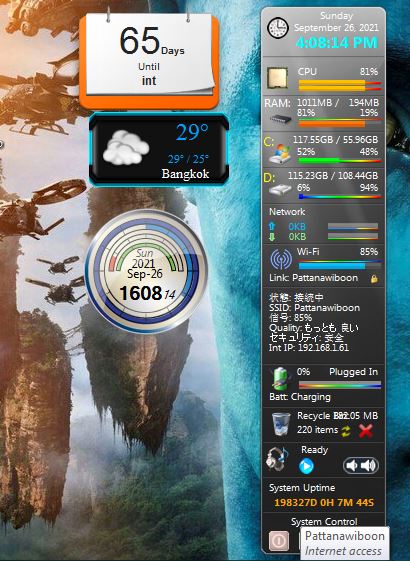410x561 pixels.
Task: Click the yellow padlock security icon
Action: coord(374,279)
